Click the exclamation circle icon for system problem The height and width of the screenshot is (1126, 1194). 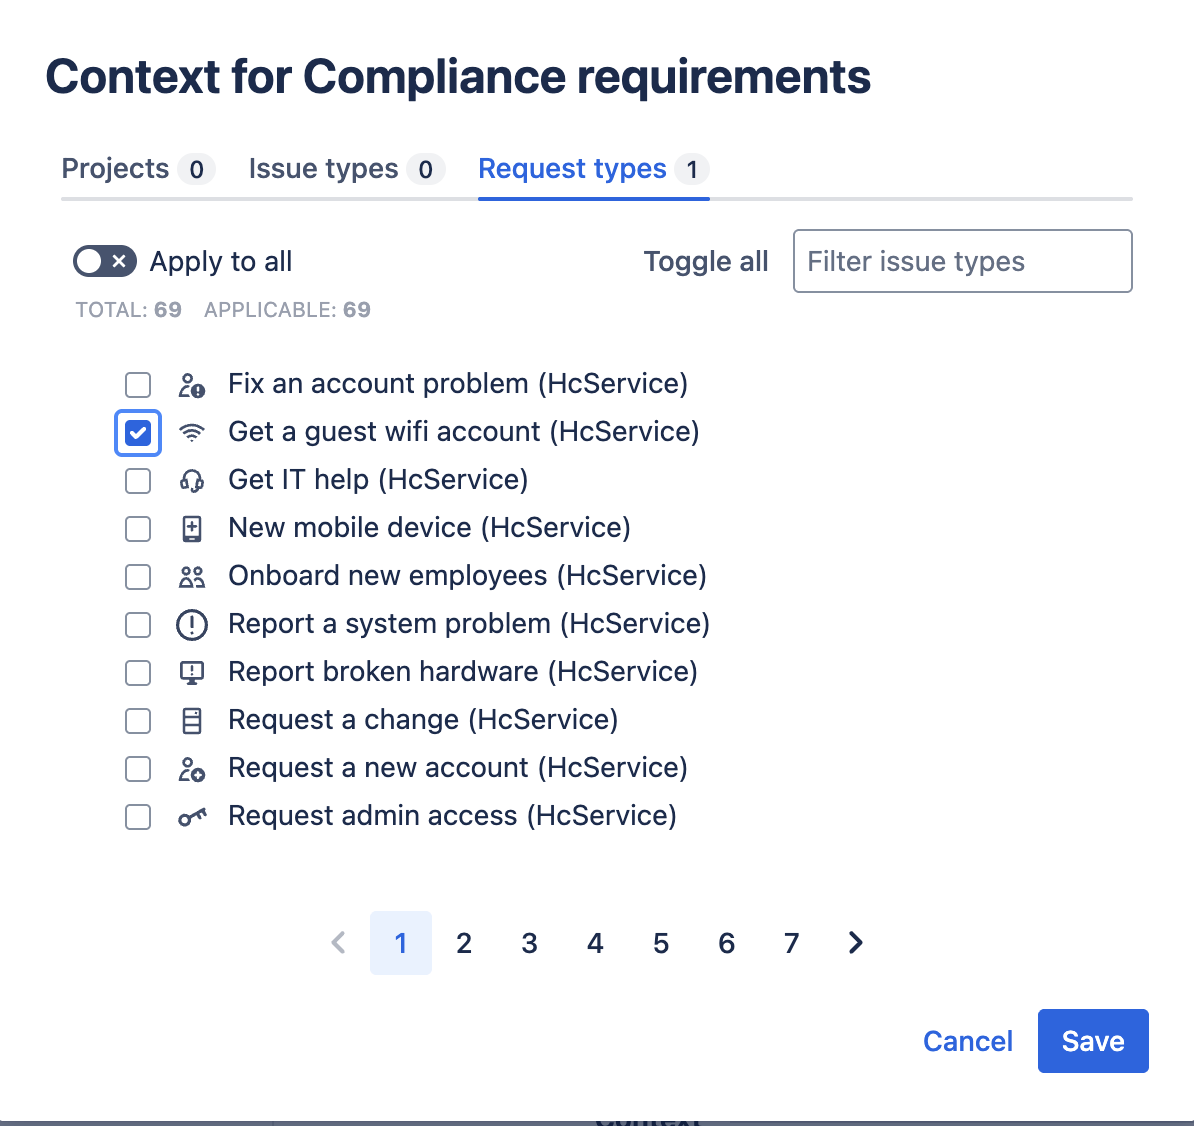point(191,624)
